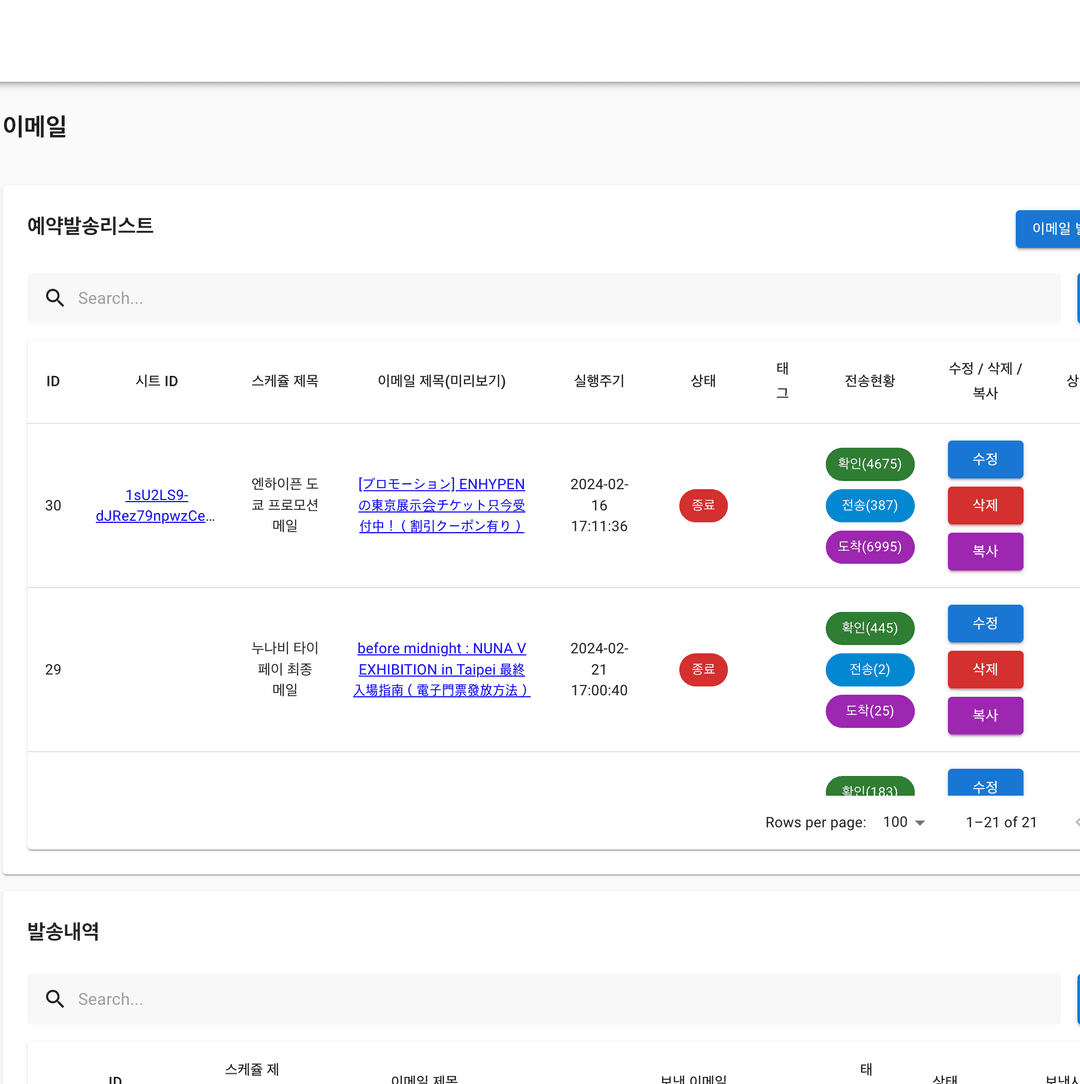Click 확인(445) status chip
This screenshot has width=1080, height=1084.
(x=870, y=628)
